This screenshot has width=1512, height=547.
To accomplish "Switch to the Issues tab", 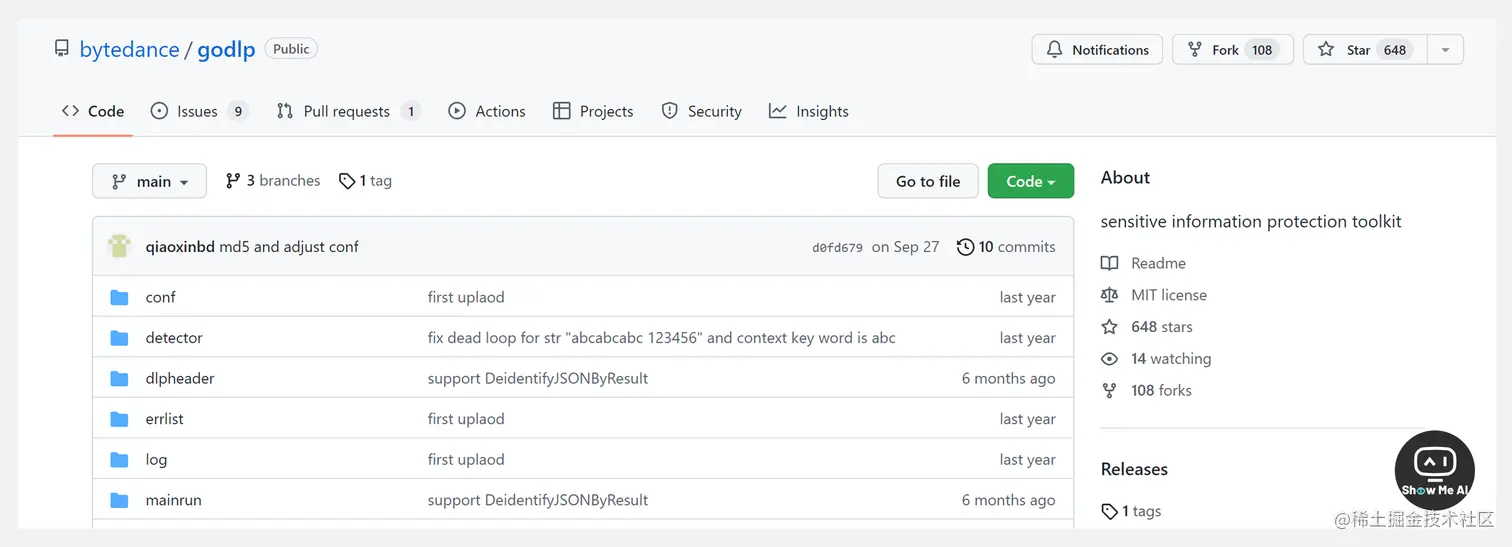I will coord(198,111).
